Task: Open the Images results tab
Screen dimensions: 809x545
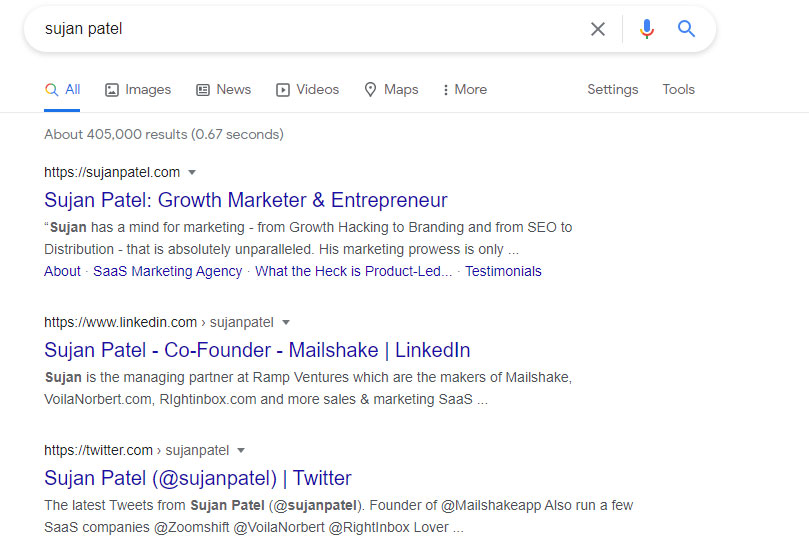Action: coord(138,89)
